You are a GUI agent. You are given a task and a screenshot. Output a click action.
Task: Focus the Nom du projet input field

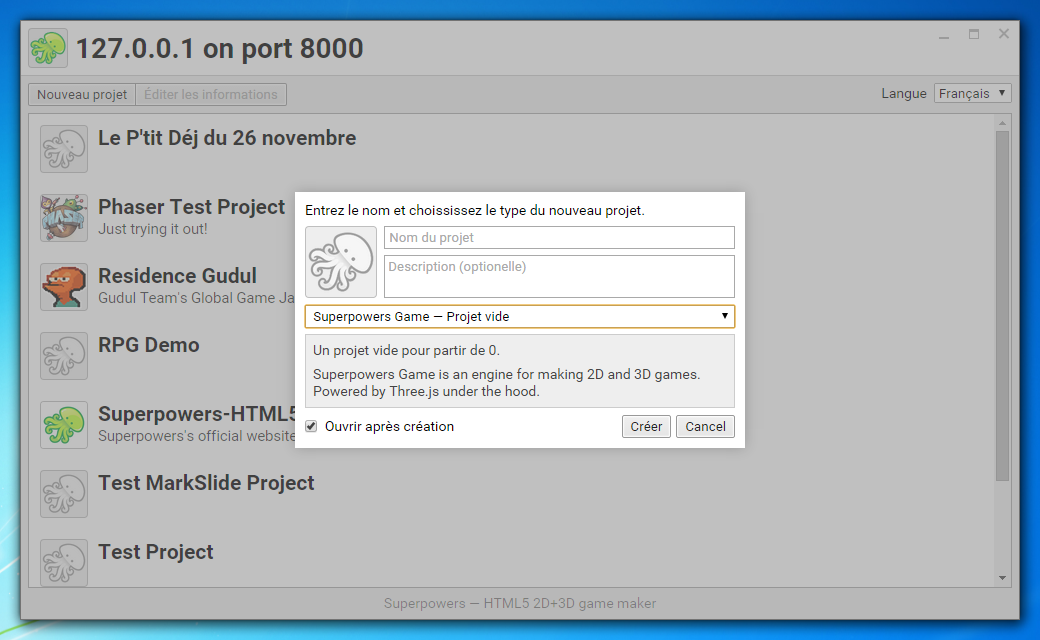pos(559,237)
